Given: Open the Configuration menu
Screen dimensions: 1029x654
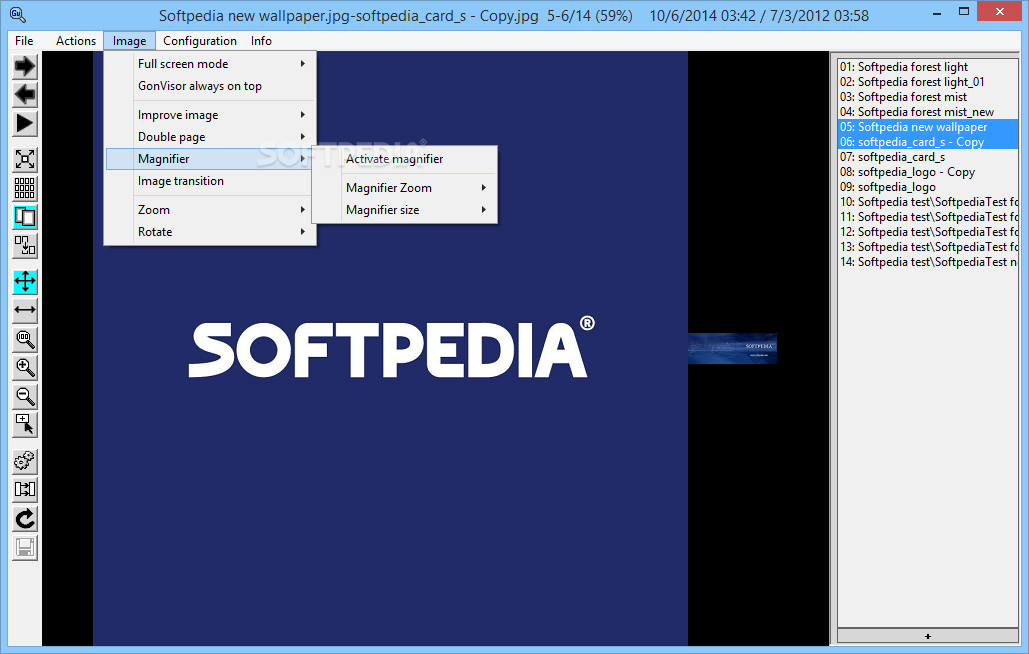Looking at the screenshot, I should (200, 41).
